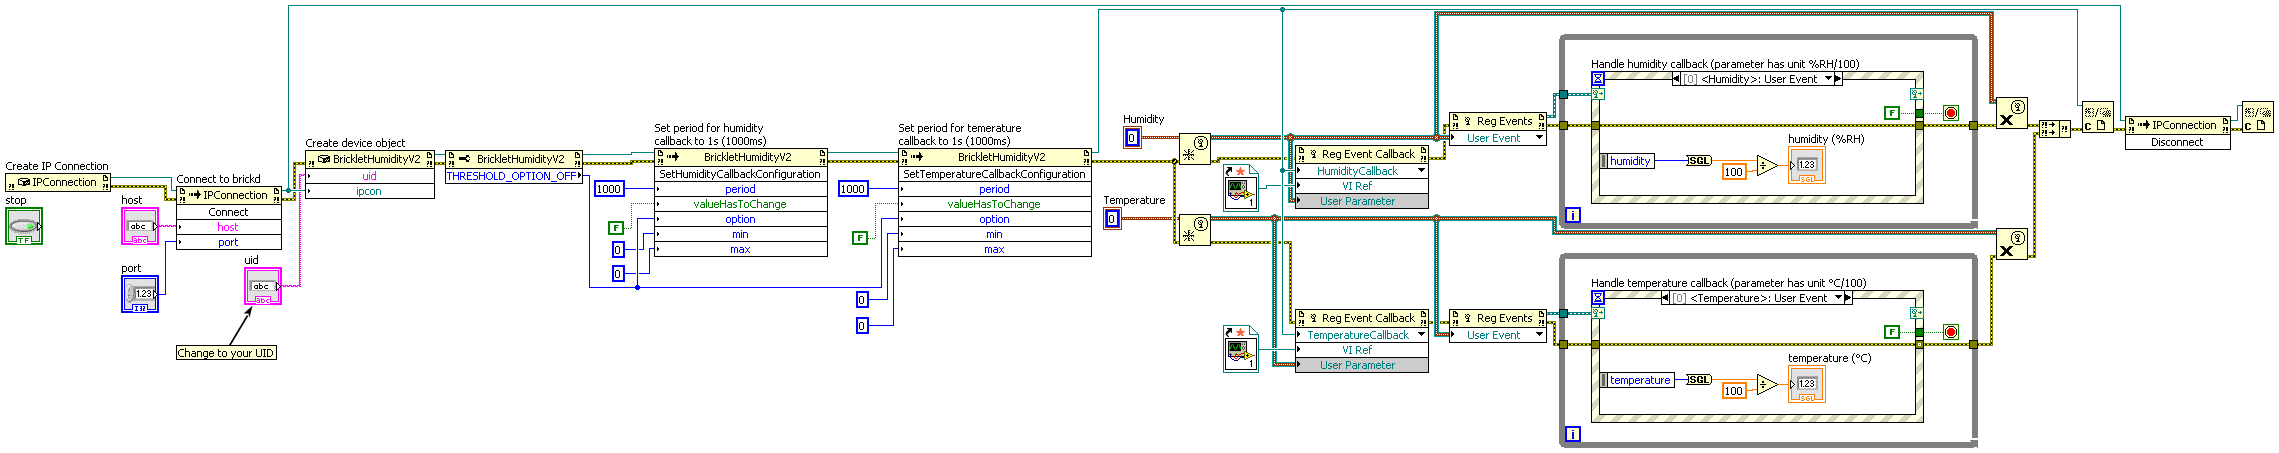2279x453 pixels.
Task: Open the TemperatureCallback event dropdown
Action: pyautogui.click(x=1422, y=335)
